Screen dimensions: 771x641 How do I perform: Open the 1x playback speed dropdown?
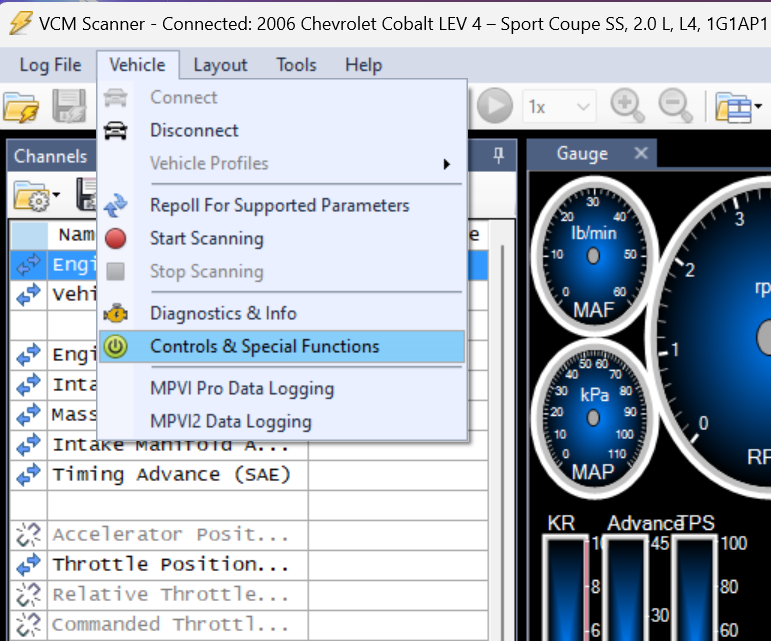(x=560, y=106)
